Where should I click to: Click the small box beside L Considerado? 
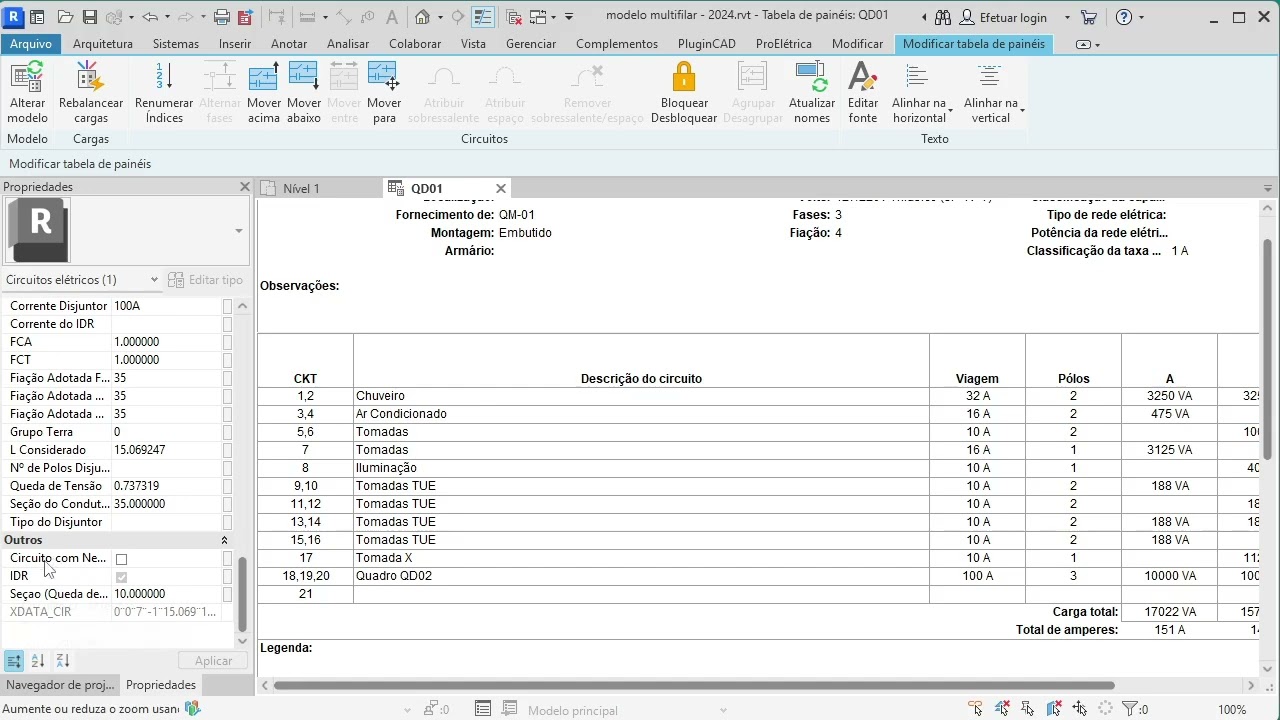227,450
